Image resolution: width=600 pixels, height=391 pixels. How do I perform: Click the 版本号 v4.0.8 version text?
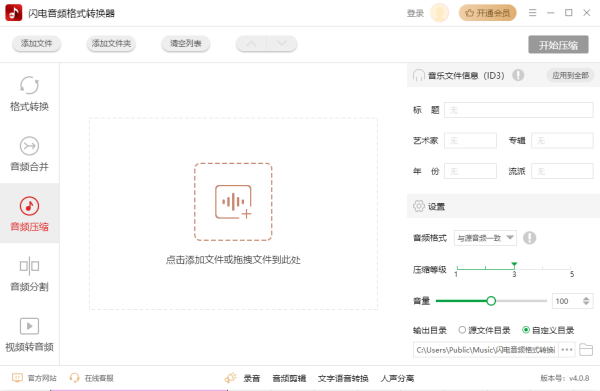pyautogui.click(x=565, y=378)
